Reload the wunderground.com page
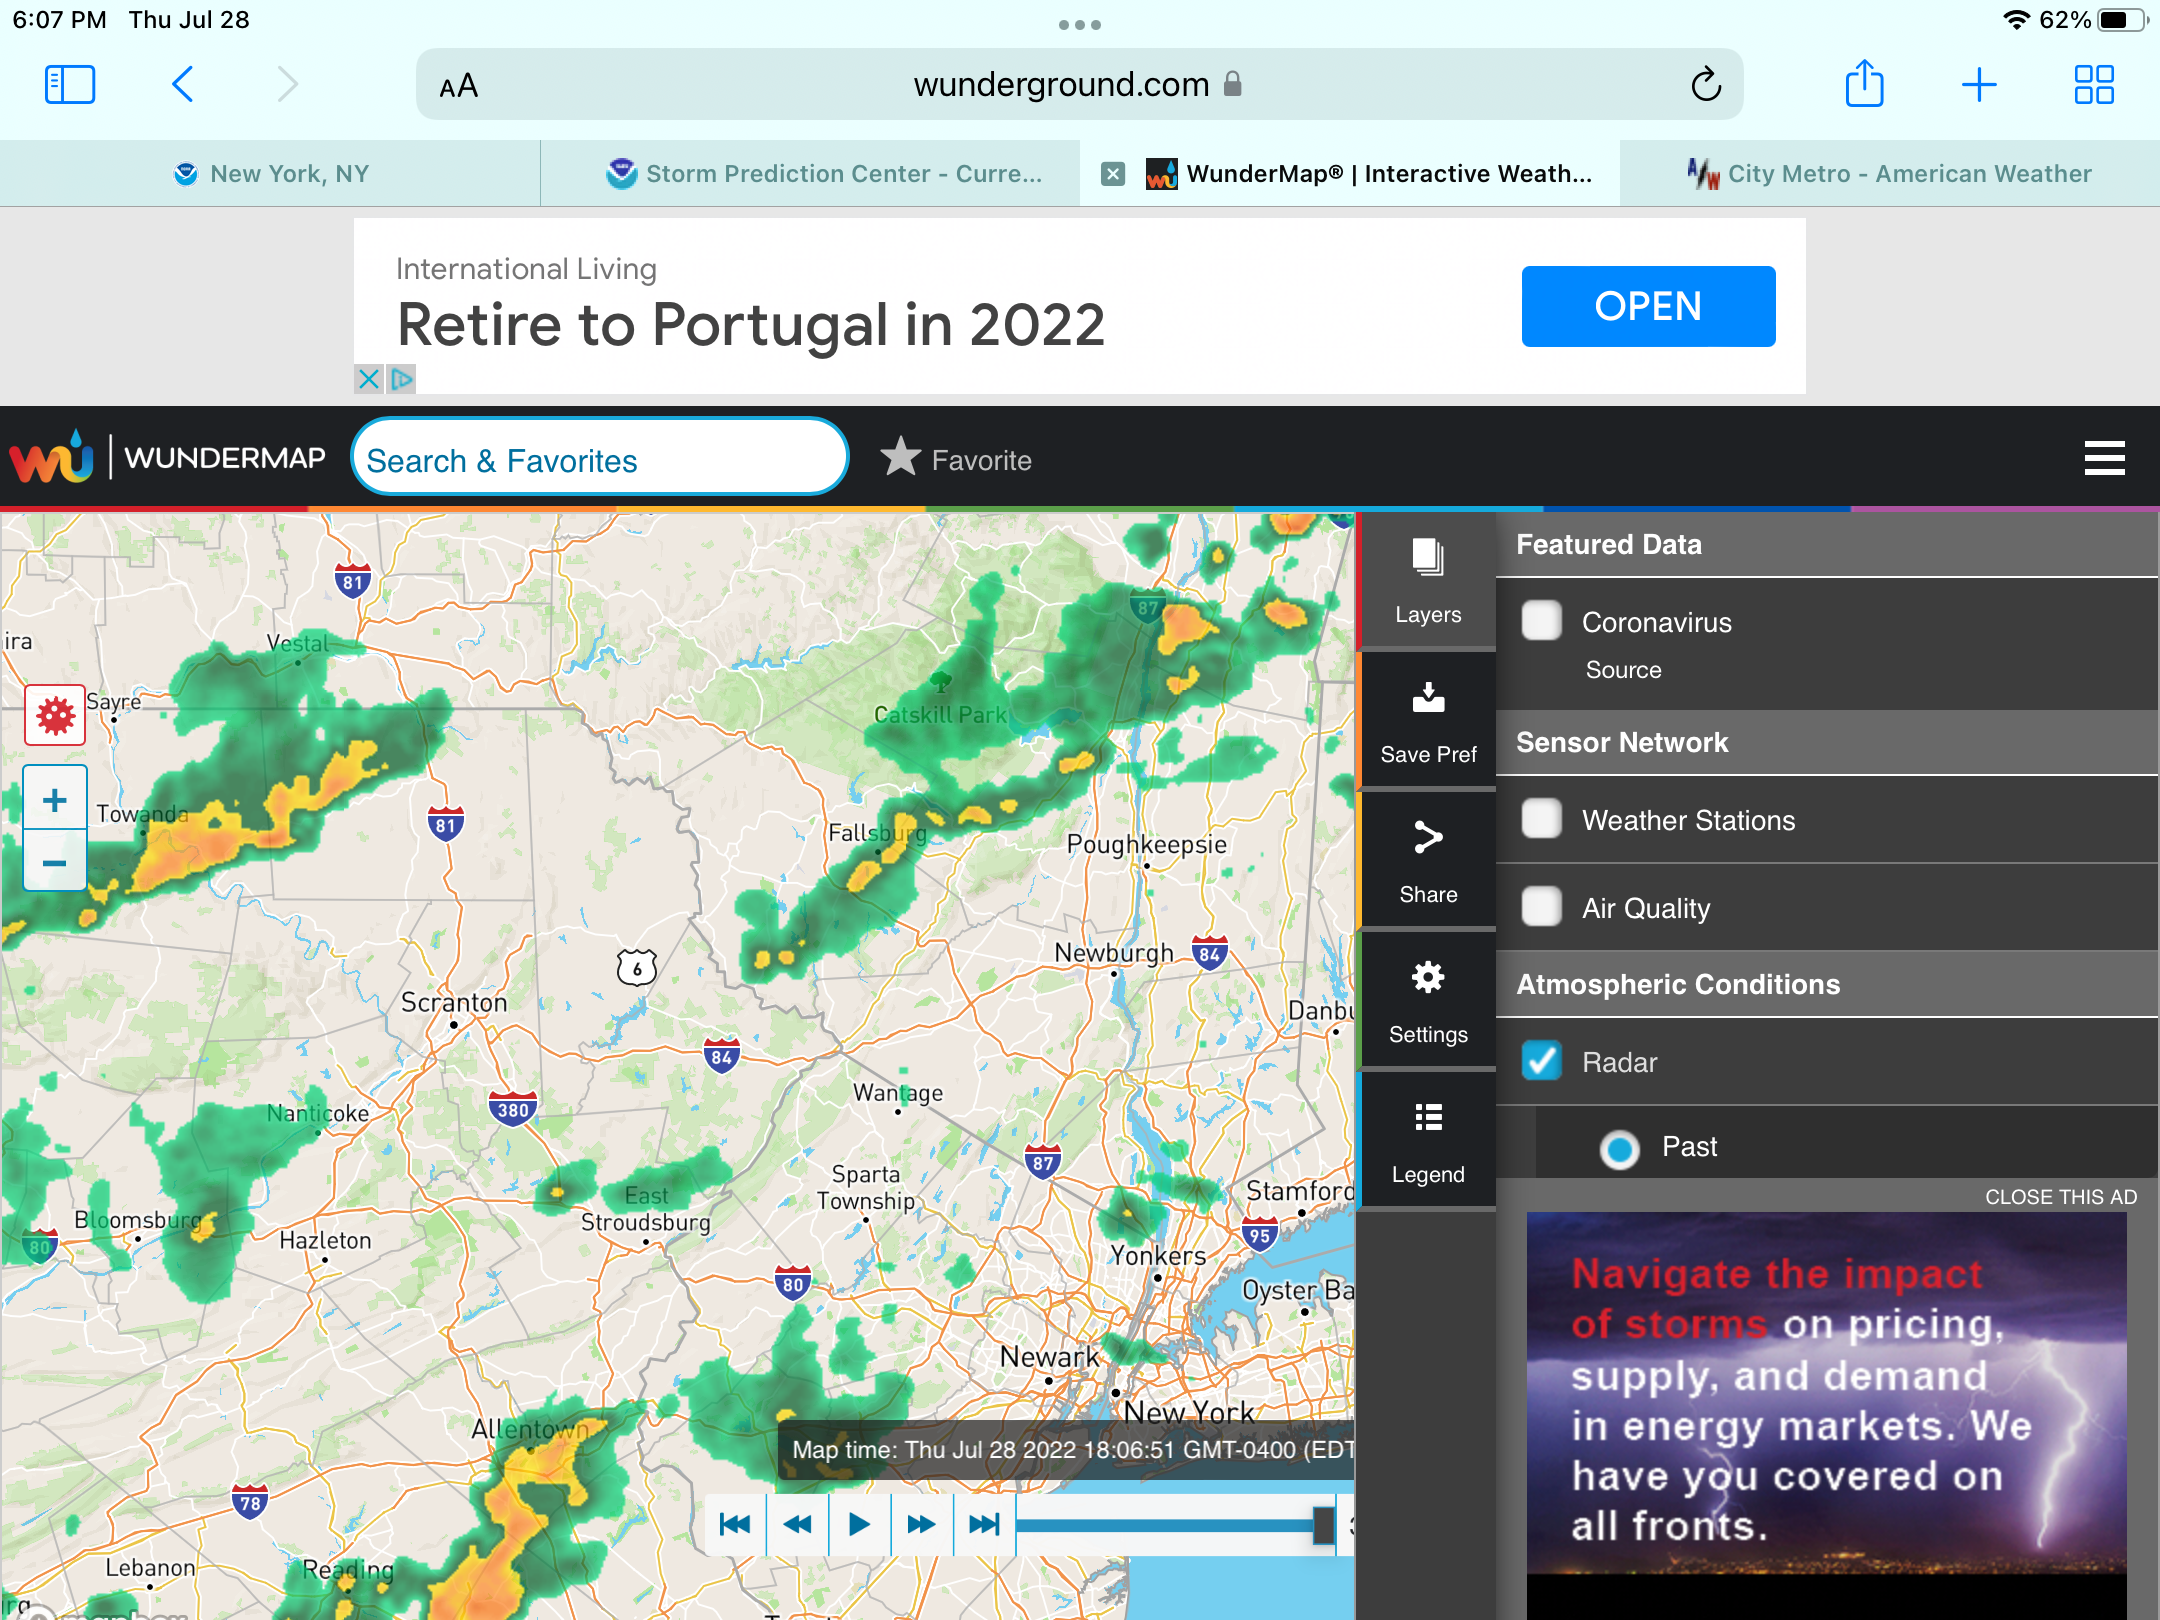The width and height of the screenshot is (2160, 1620). point(1706,85)
